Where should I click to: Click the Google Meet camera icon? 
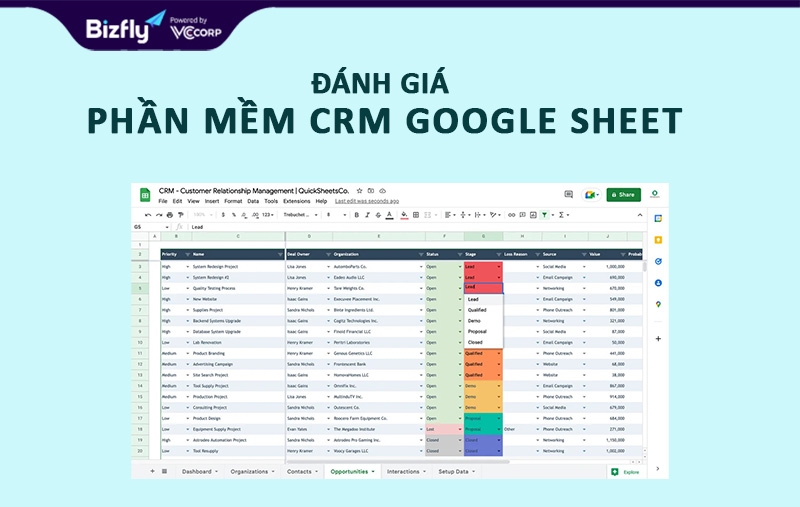point(589,195)
